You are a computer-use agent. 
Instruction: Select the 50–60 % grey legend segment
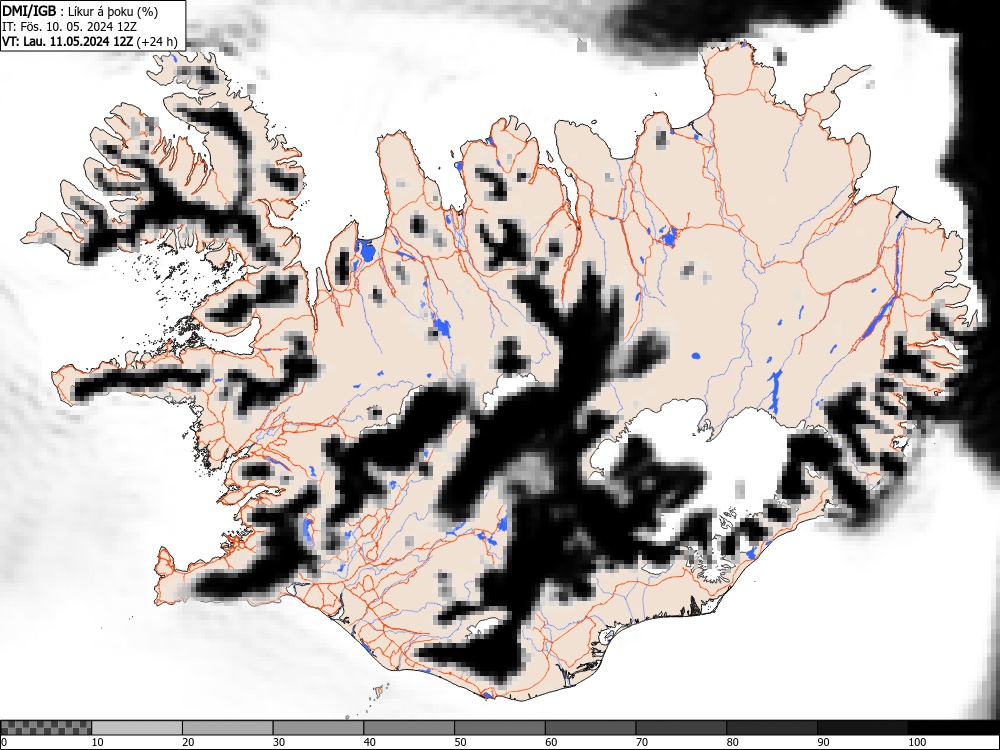499,728
